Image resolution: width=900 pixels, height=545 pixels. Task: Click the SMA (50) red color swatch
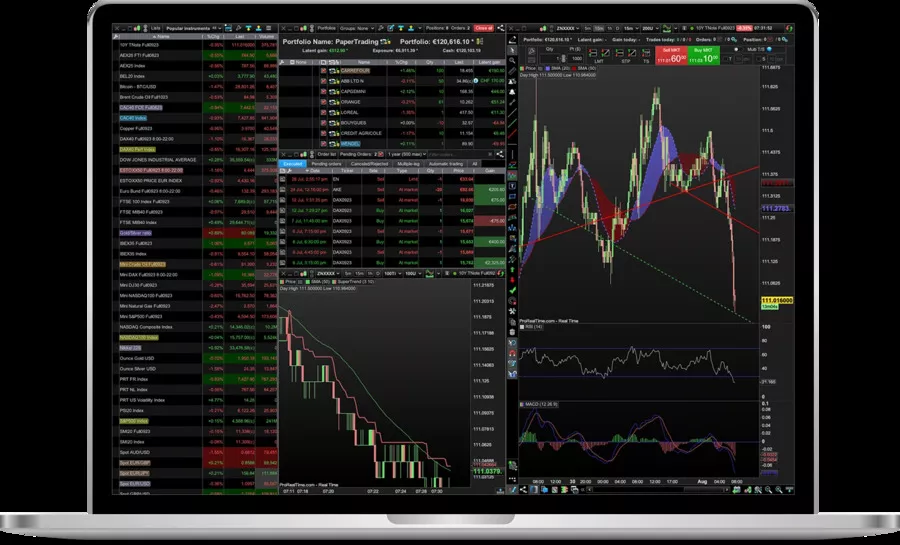point(574,68)
